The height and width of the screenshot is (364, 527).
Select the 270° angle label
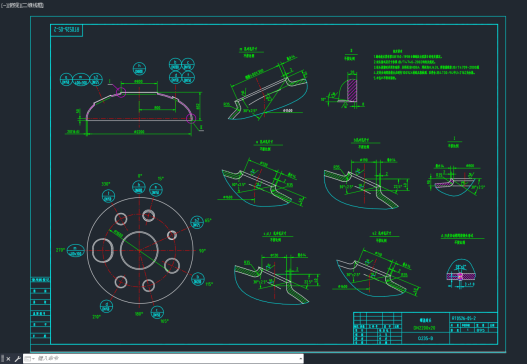coord(60,250)
